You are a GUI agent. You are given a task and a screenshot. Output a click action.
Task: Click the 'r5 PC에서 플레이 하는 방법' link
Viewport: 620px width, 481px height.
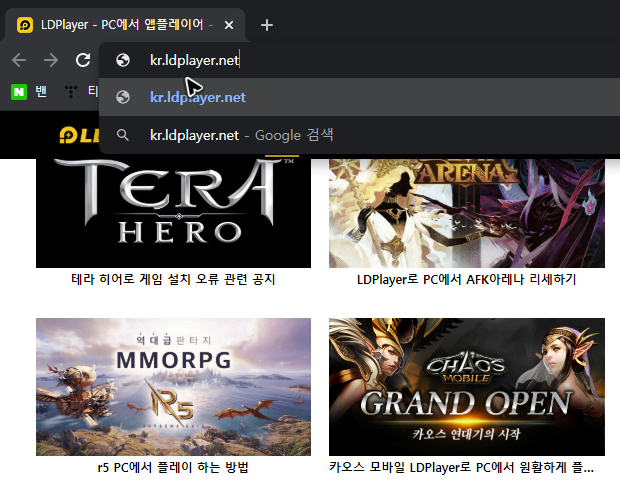[173, 468]
